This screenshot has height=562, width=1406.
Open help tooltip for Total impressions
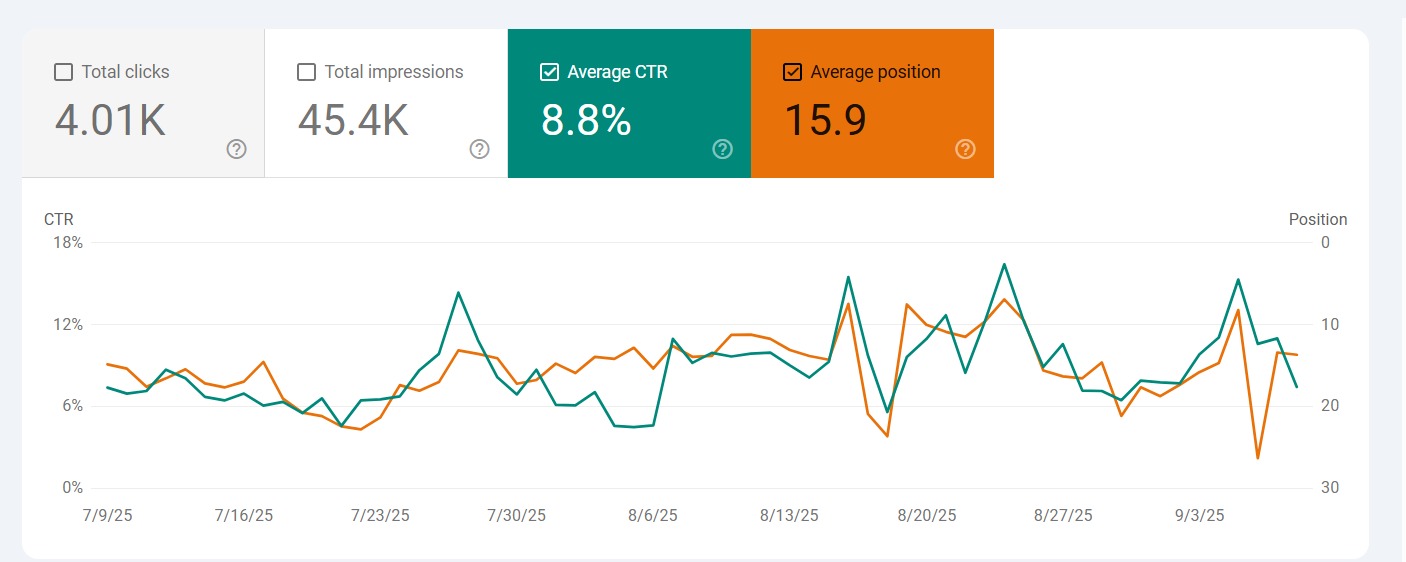[479, 149]
